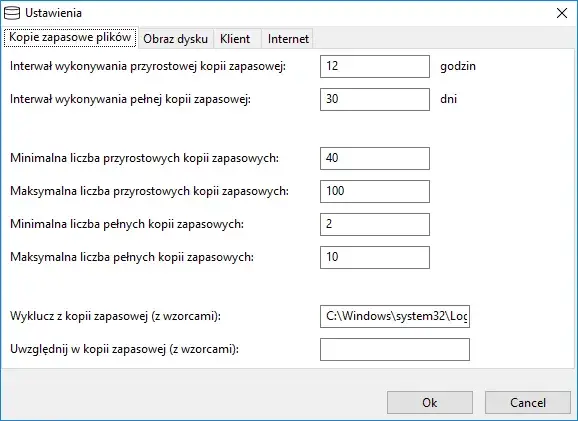Click the maximum incremental backups field showing 100
This screenshot has height=421, width=578.
click(x=375, y=191)
